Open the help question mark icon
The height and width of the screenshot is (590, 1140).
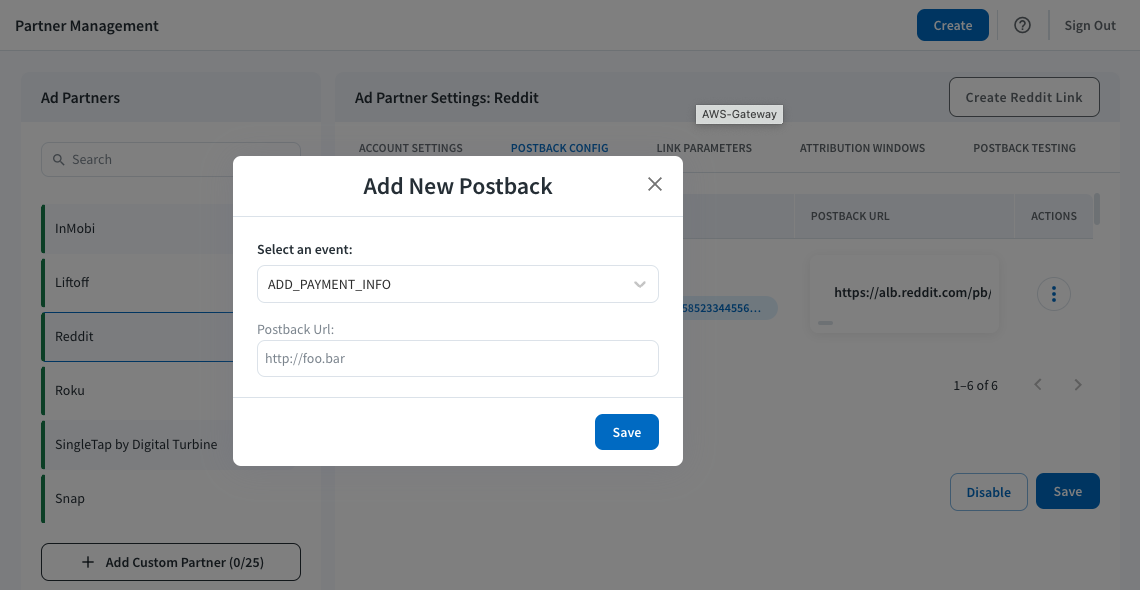coord(1022,25)
